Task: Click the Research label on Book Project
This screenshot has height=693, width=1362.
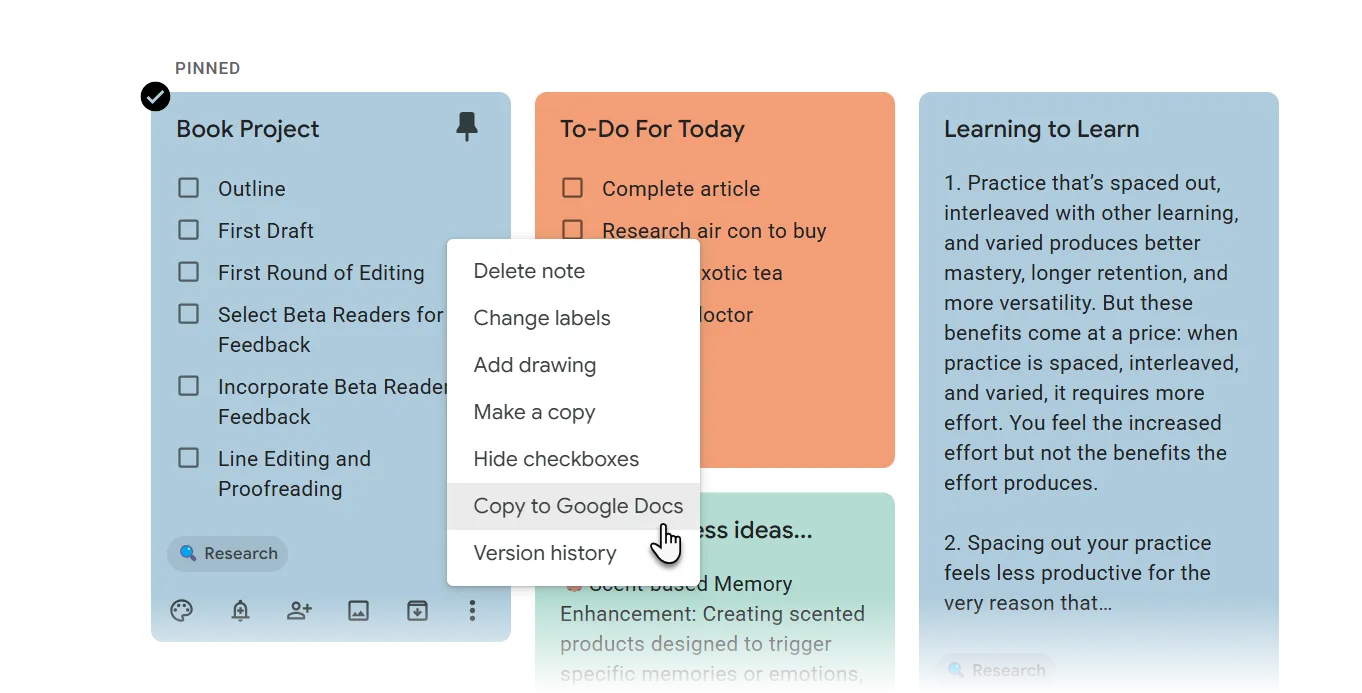Action: 227,553
